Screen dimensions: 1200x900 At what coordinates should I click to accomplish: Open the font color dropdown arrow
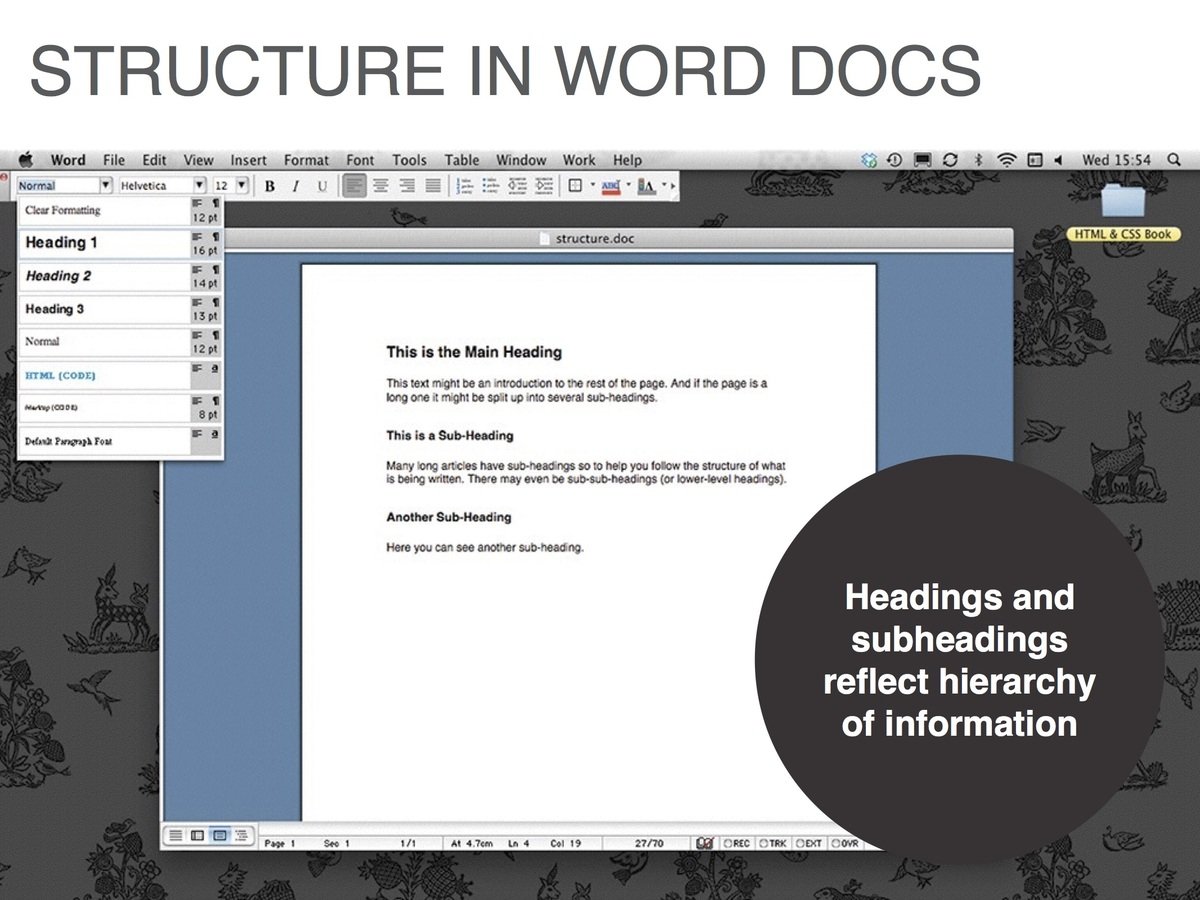[662, 185]
